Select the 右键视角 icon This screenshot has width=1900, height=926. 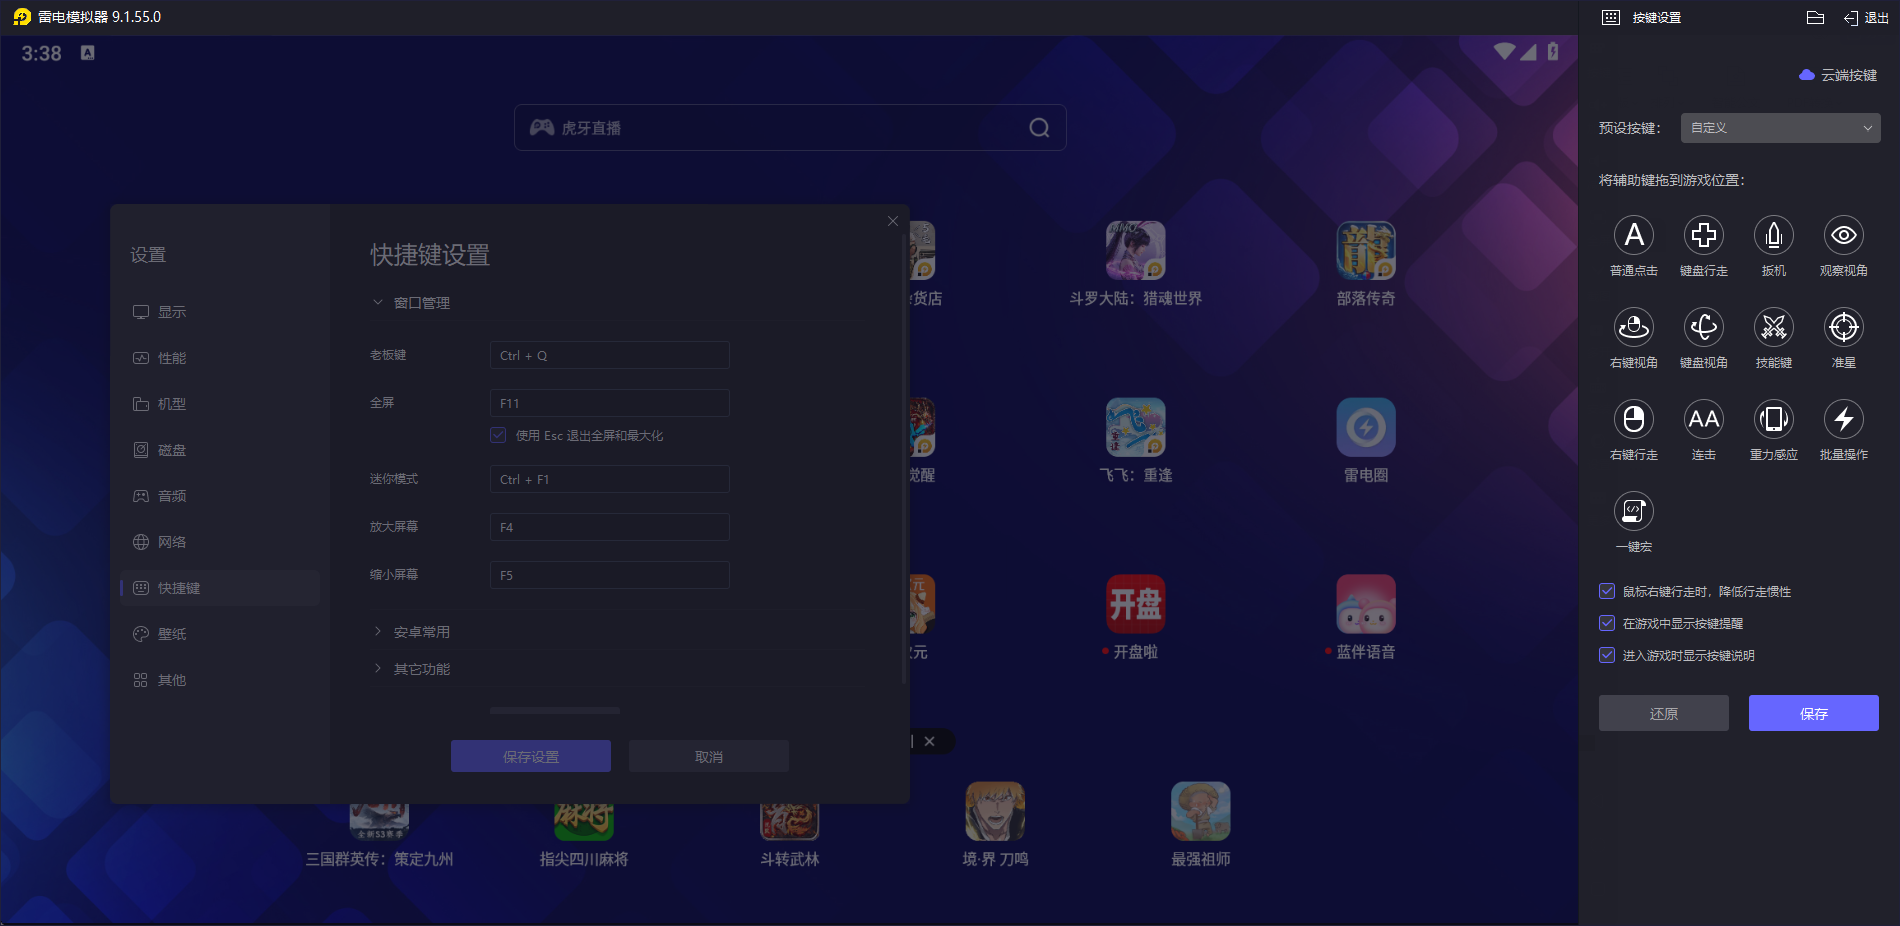(1634, 327)
